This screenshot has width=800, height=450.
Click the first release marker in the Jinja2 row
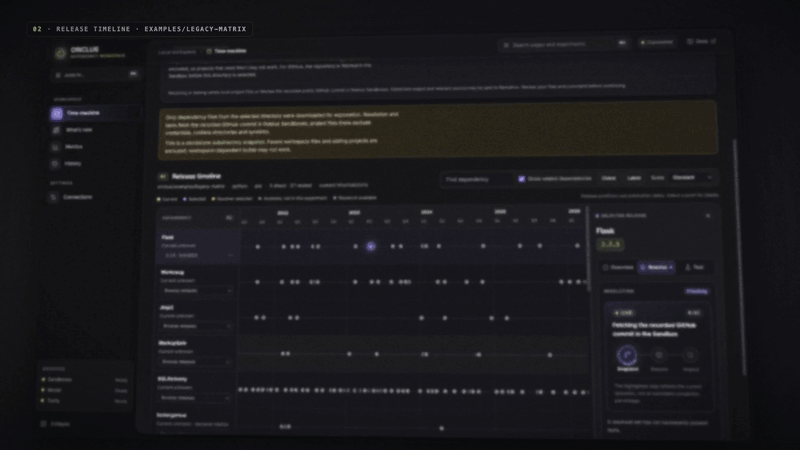coord(256,317)
